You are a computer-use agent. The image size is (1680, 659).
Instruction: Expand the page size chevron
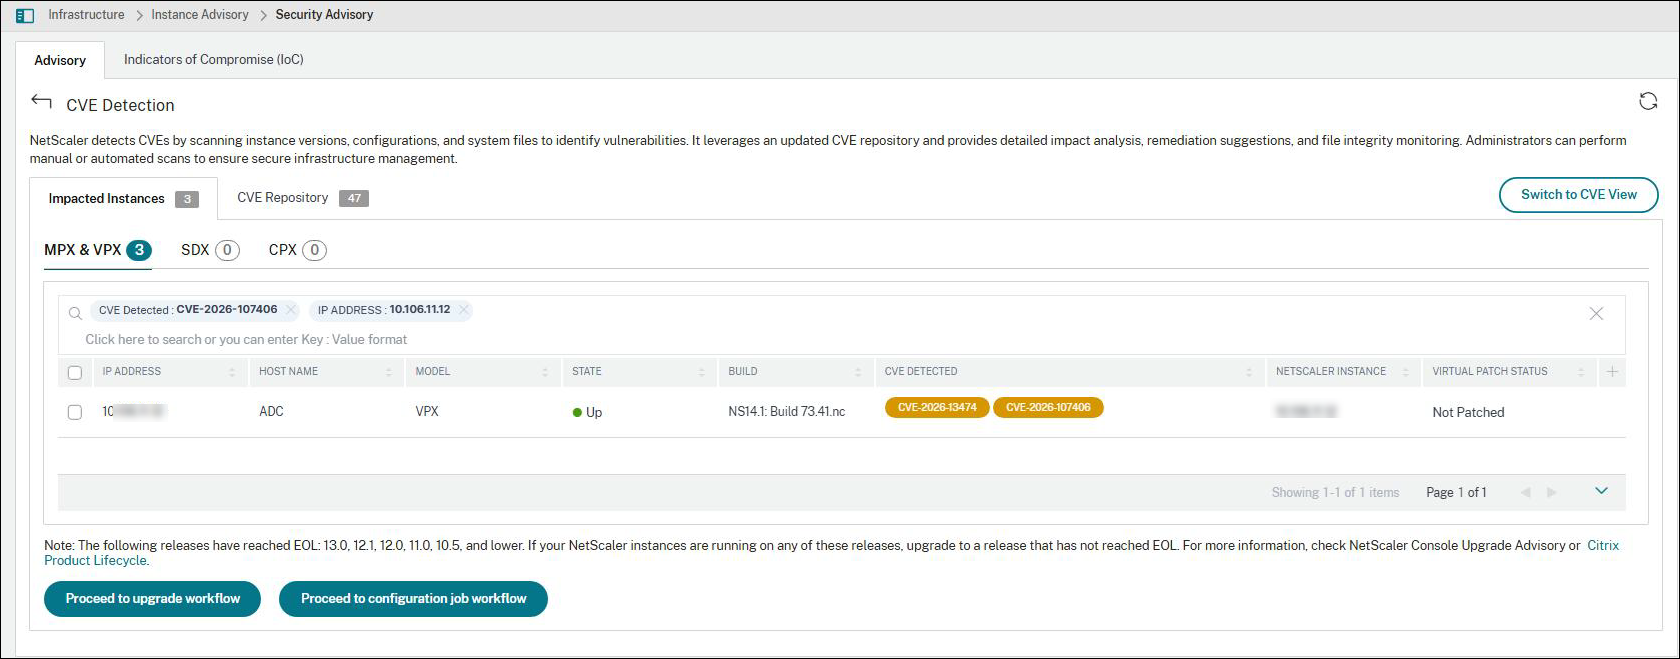tap(1601, 491)
